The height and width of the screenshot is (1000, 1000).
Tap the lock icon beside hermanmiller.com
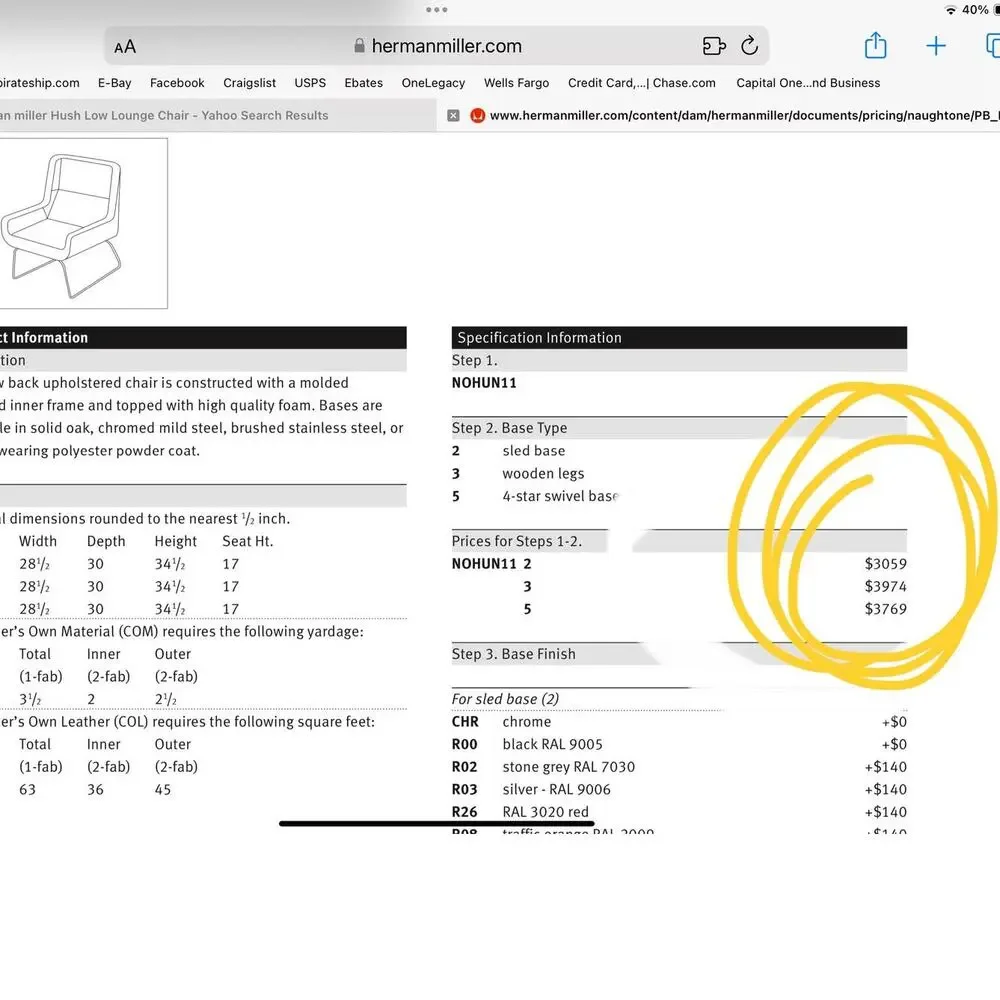[360, 45]
